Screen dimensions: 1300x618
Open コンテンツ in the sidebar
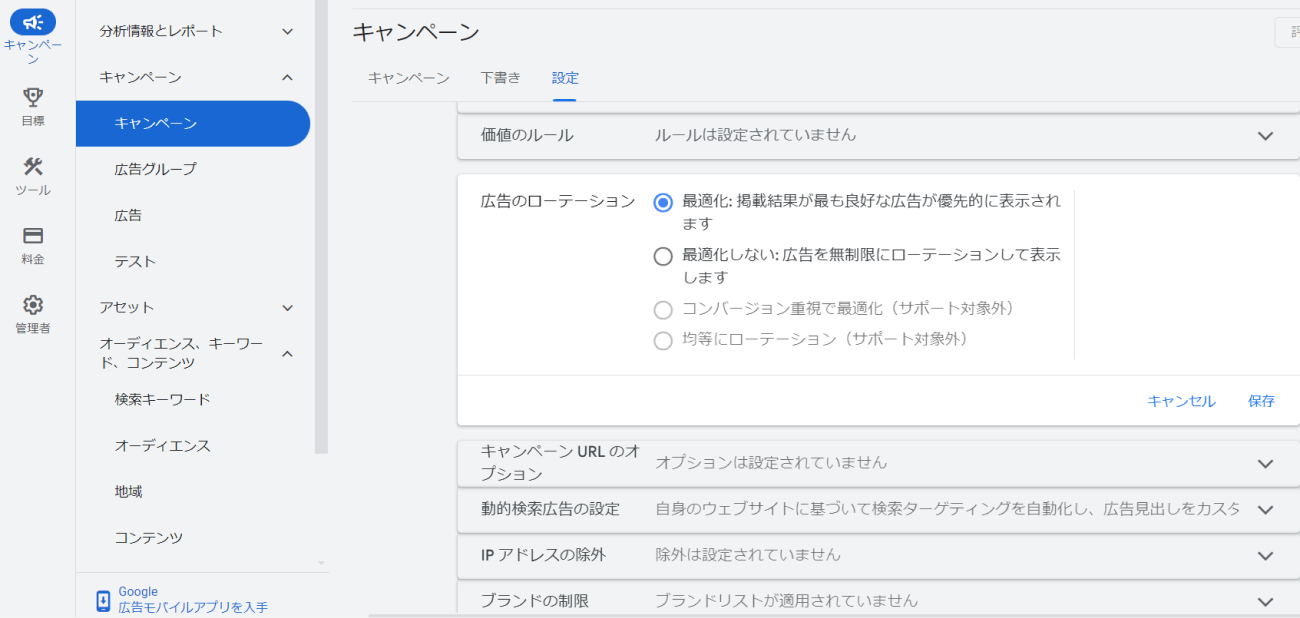tap(149, 537)
